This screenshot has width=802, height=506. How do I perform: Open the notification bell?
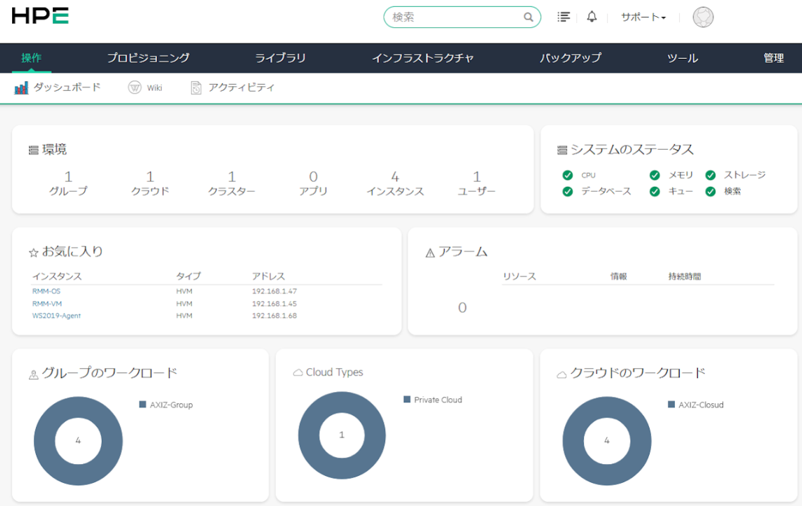(x=592, y=17)
